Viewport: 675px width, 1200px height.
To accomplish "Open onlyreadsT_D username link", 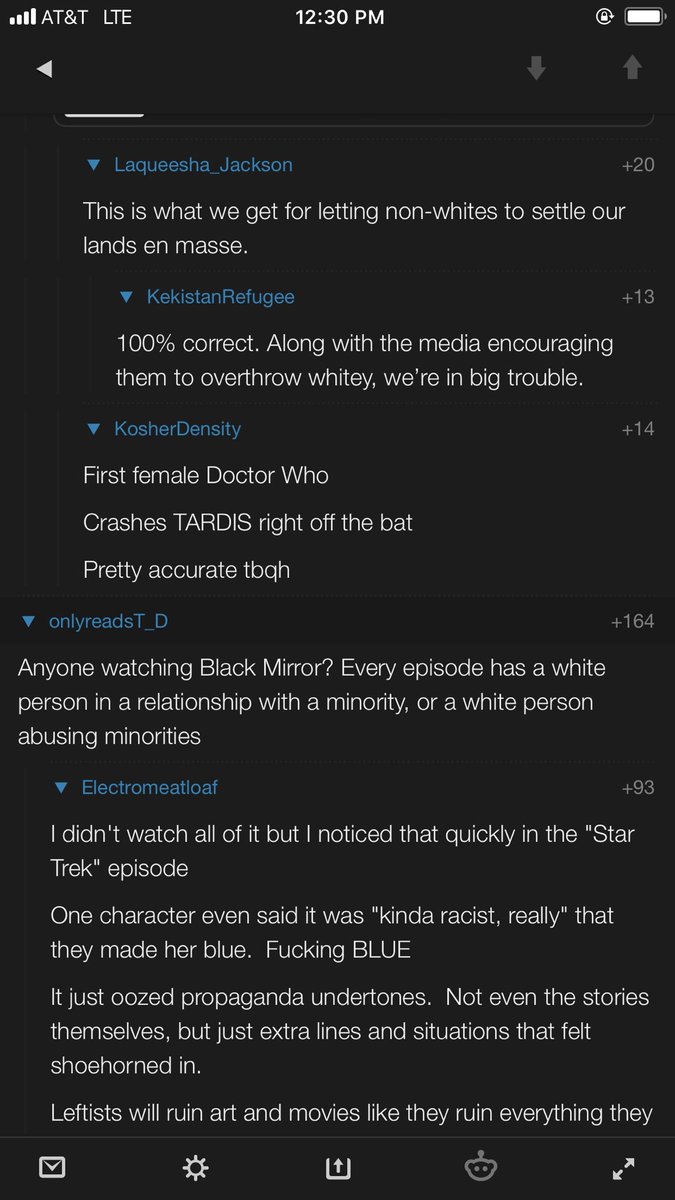I will 108,622.
